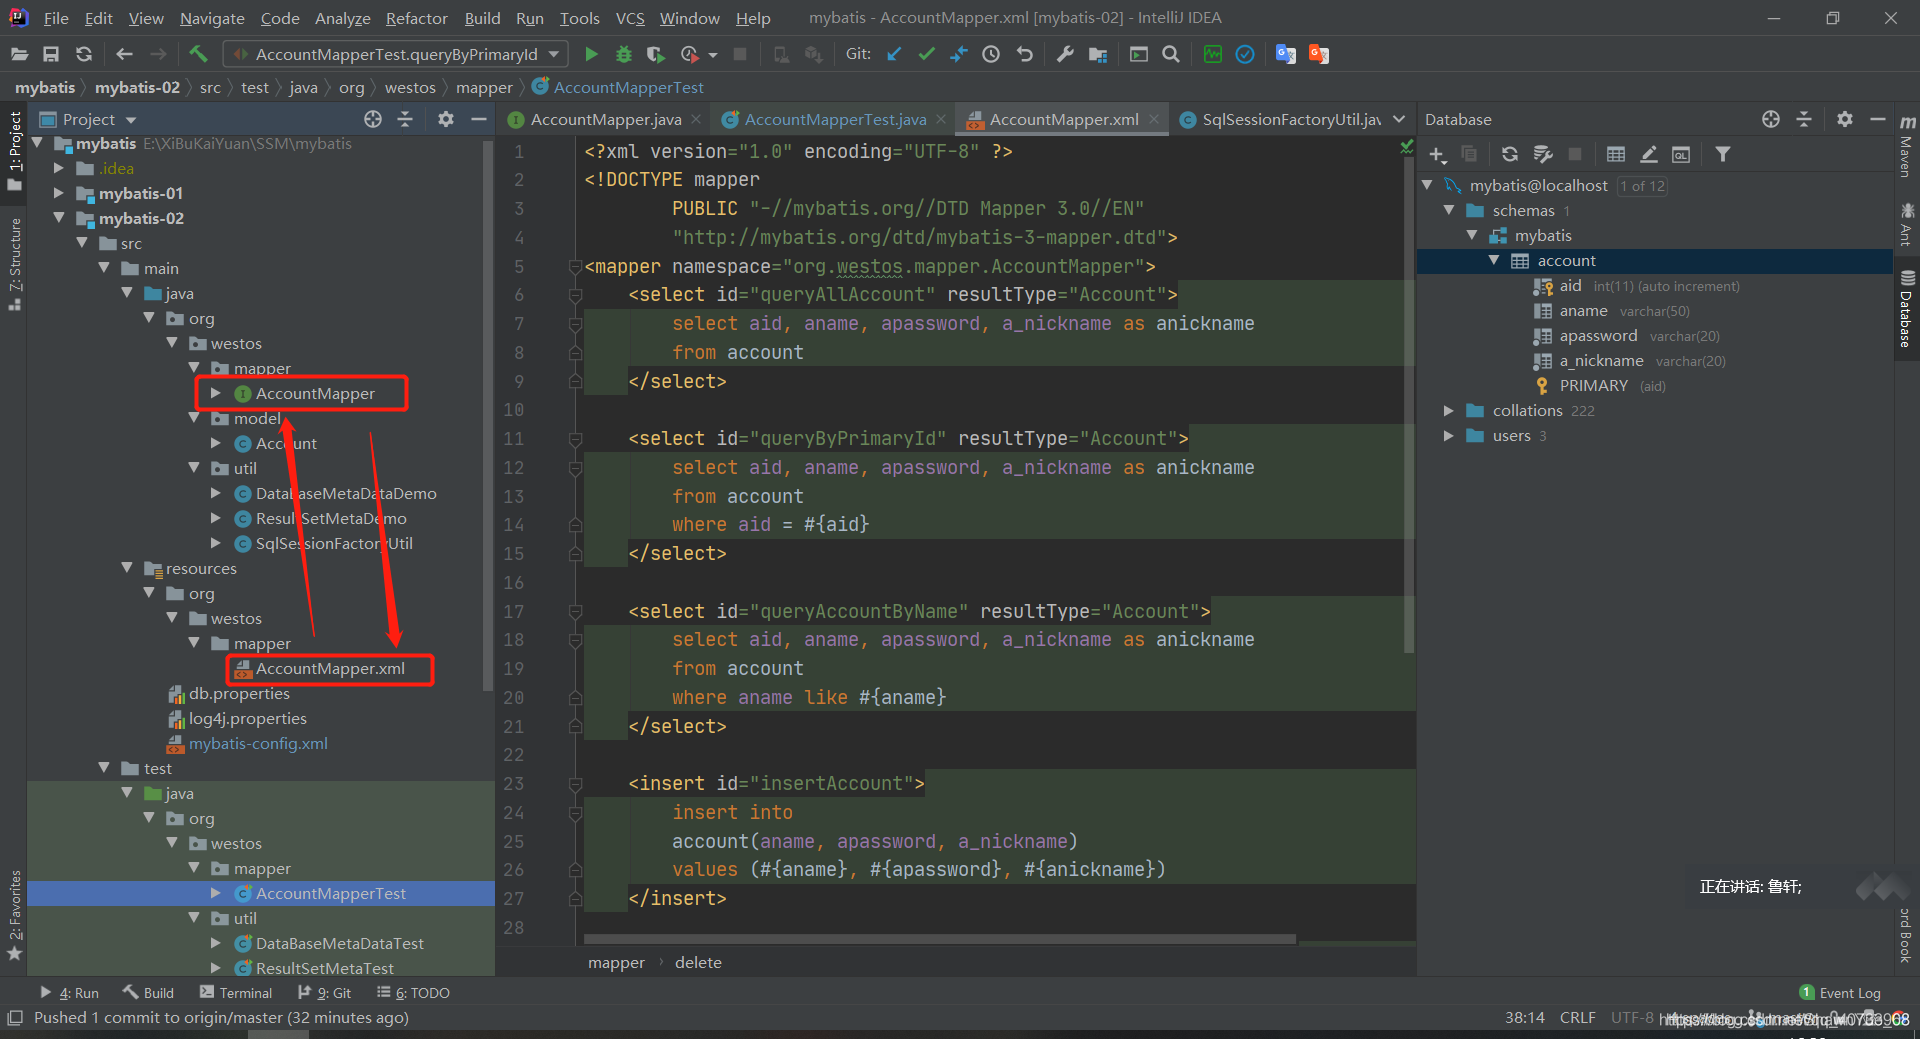
Task: Expand the .idea folder
Action: (59, 168)
